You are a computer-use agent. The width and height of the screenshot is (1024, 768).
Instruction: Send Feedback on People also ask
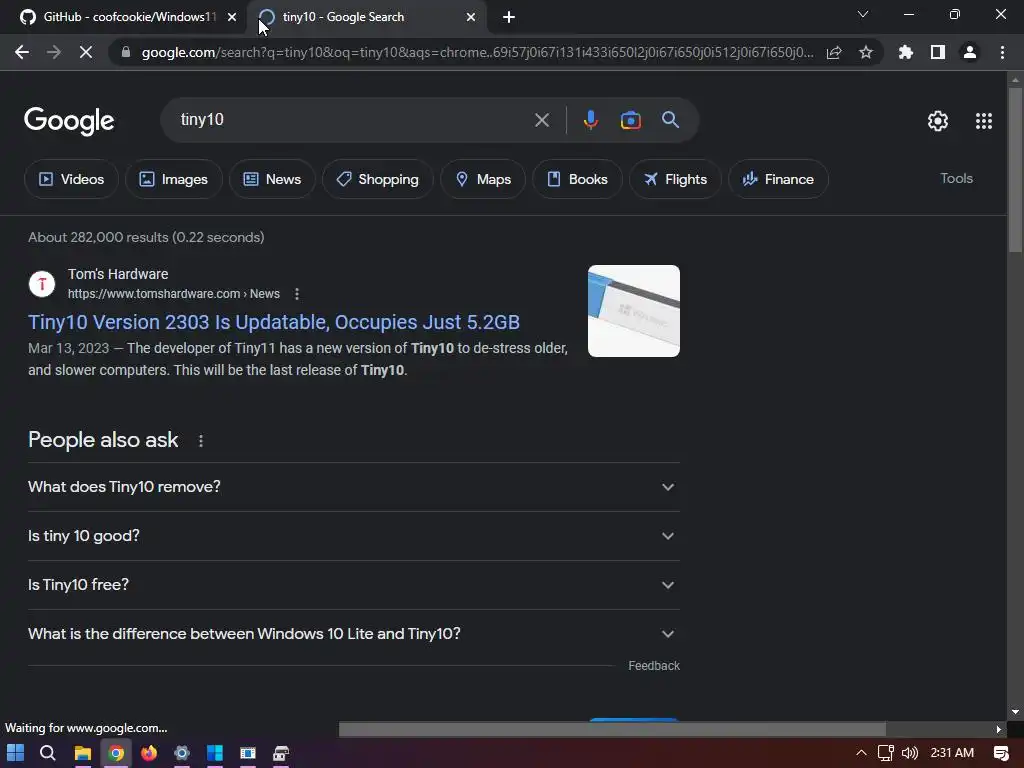654,665
